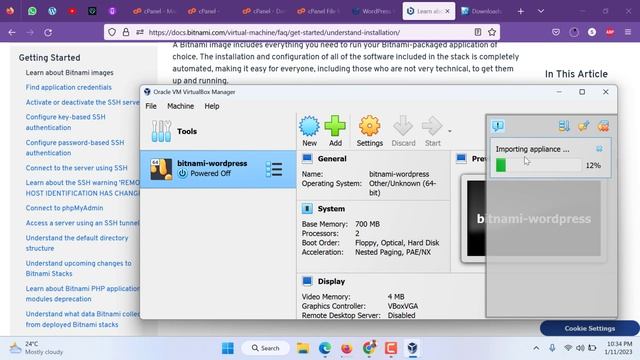Click the Importing appliance progress bar
Screen dimensions: 640x360
point(538,165)
